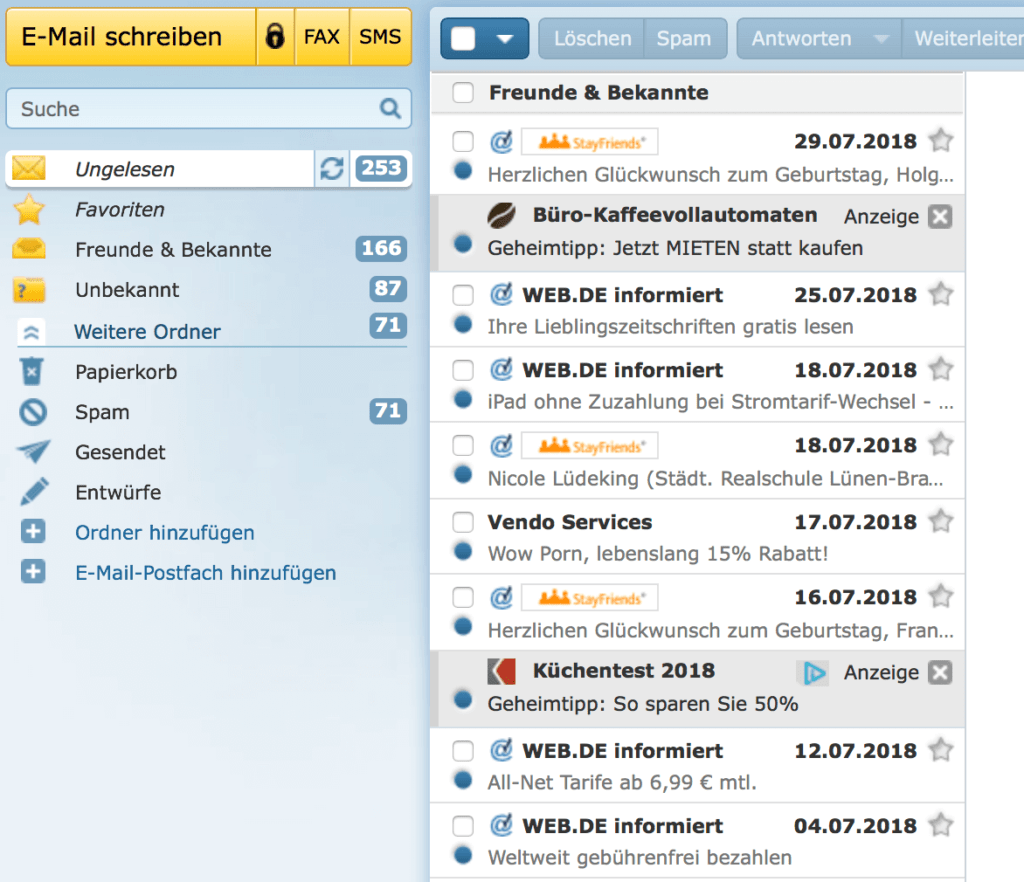Click the unread dot of Vendo Services email
This screenshot has width=1024, height=882.
click(463, 552)
